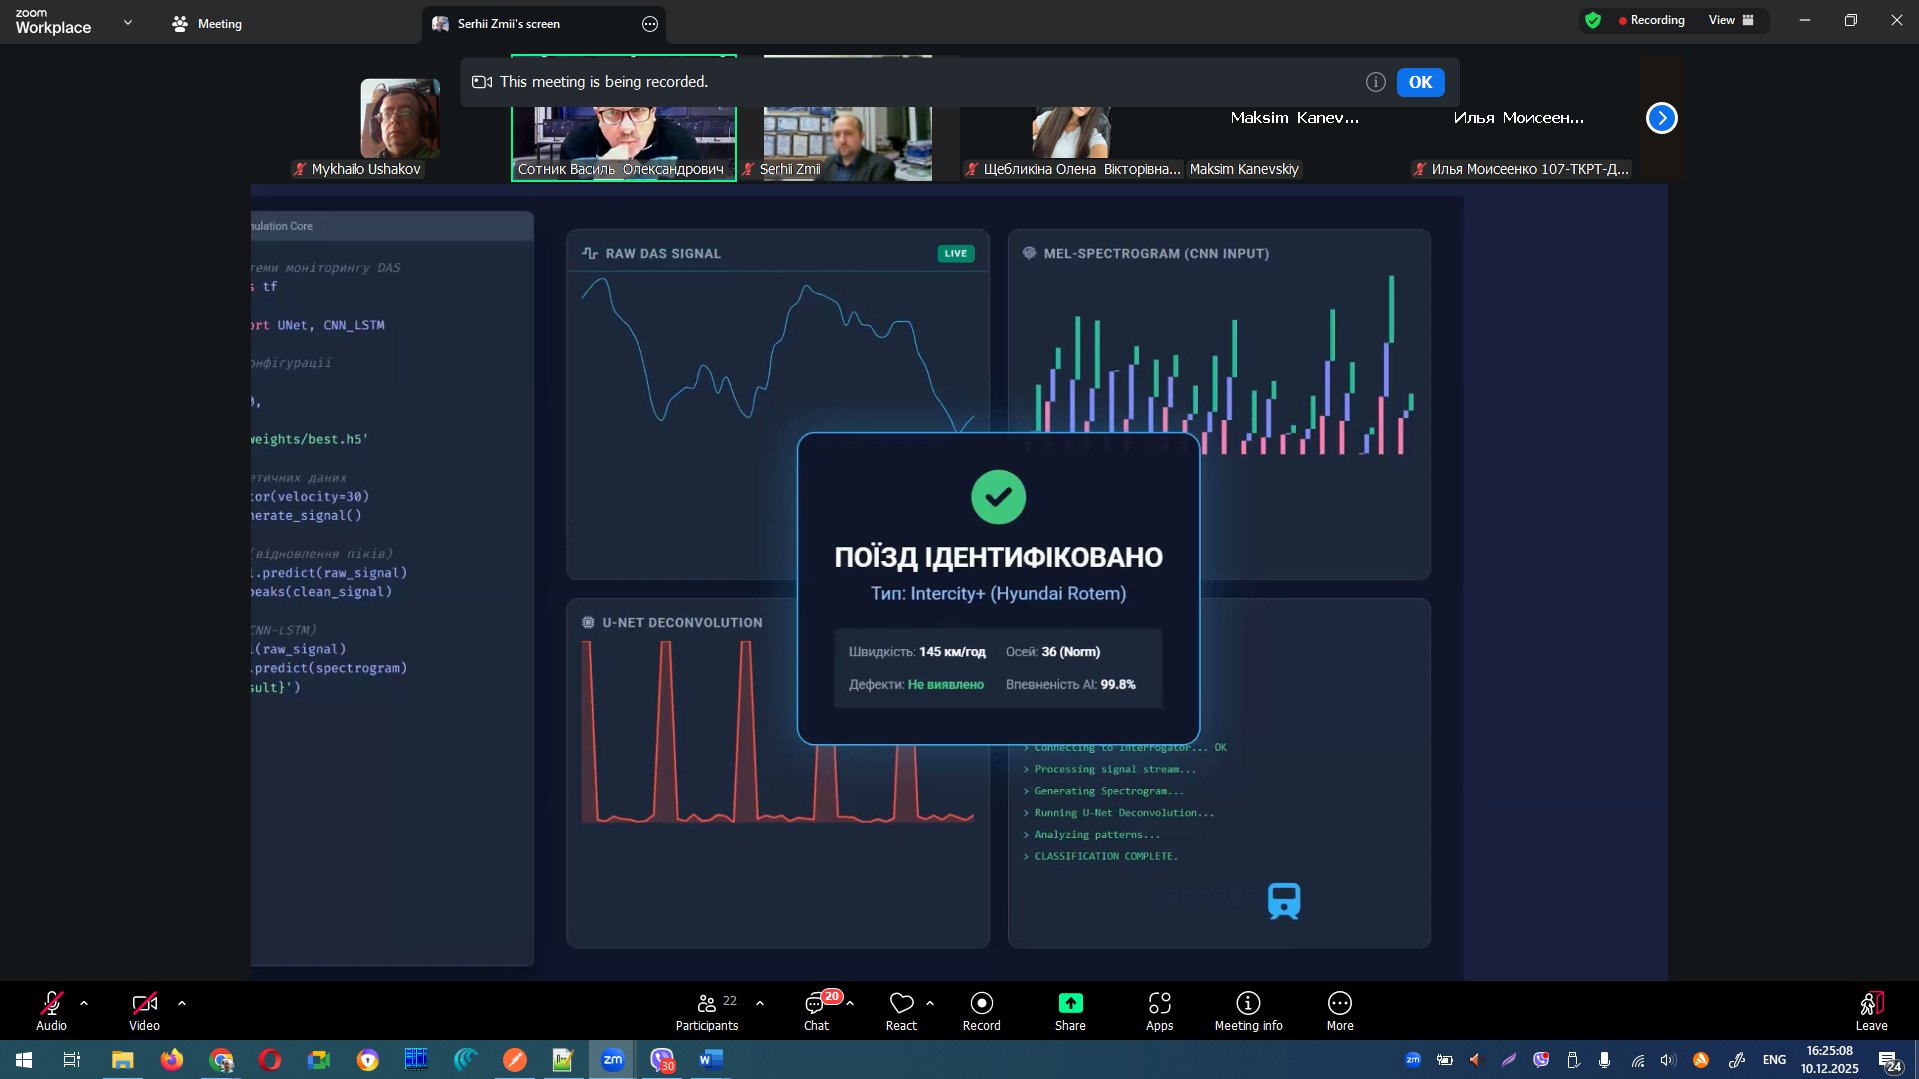Open the Apps panel

click(1159, 1010)
